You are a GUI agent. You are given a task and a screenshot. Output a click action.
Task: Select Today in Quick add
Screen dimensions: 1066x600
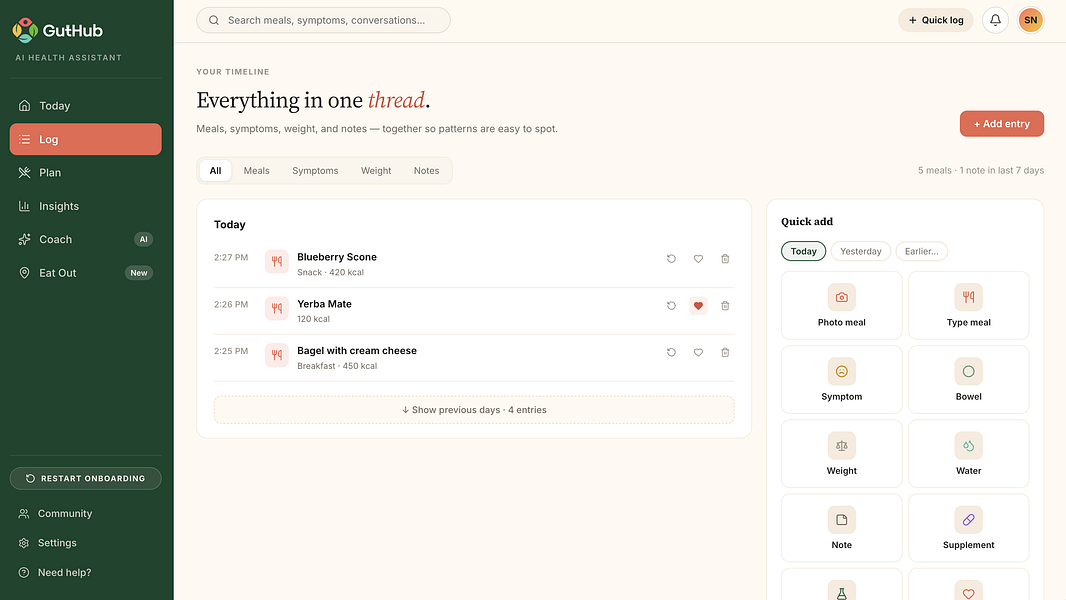tap(804, 251)
